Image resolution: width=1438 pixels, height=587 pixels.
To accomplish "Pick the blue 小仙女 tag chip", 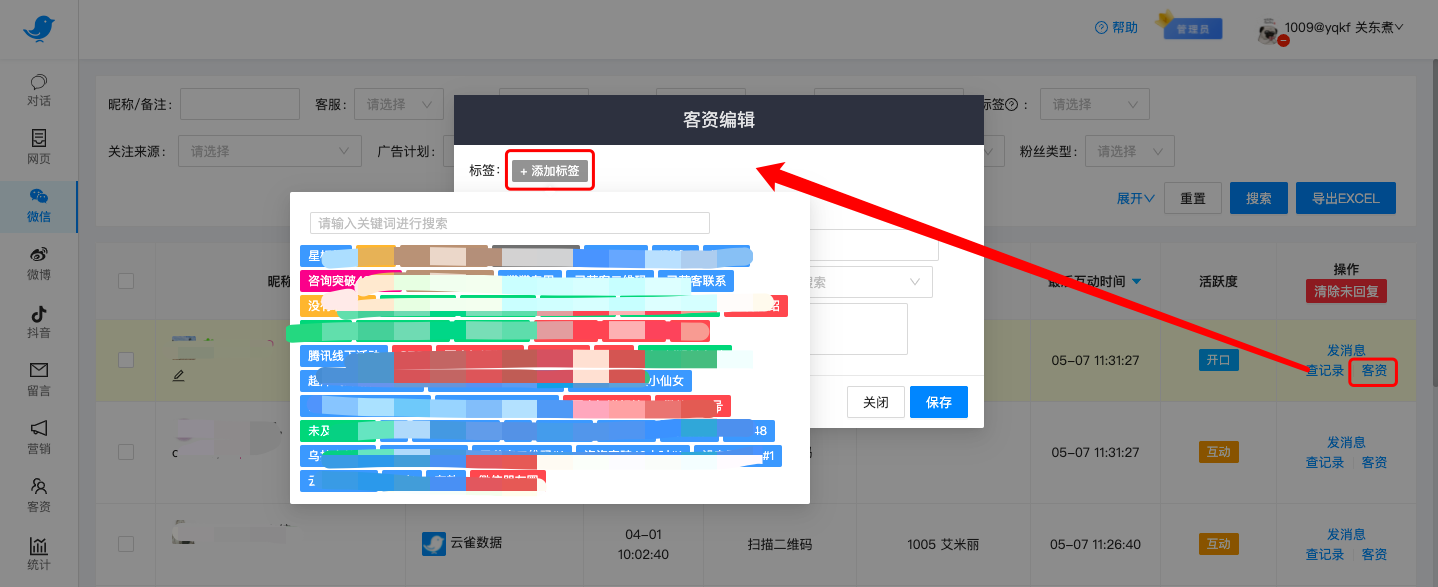I will click(x=666, y=381).
